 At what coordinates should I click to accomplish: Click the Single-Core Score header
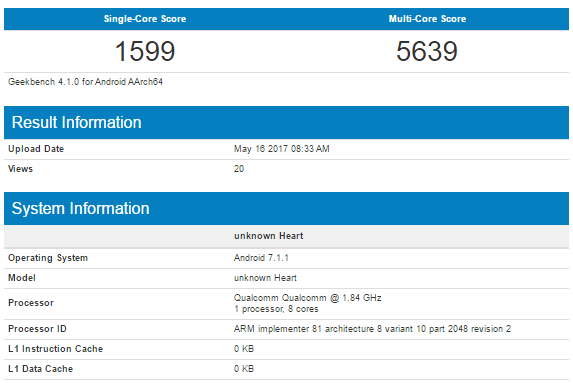coord(145,19)
